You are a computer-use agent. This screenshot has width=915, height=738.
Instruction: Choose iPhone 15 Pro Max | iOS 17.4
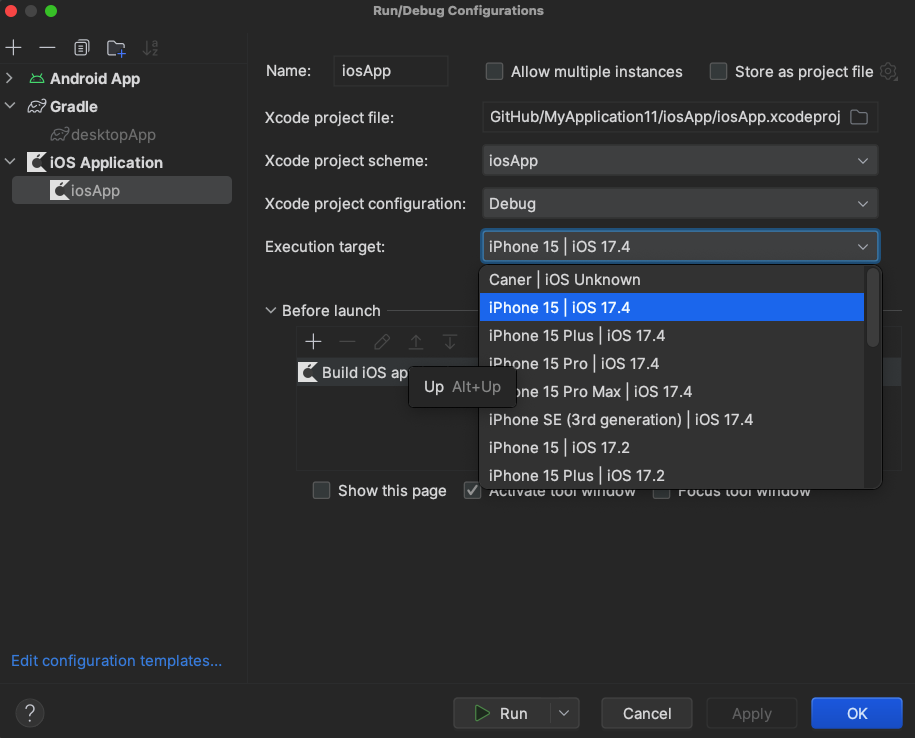click(x=689, y=391)
